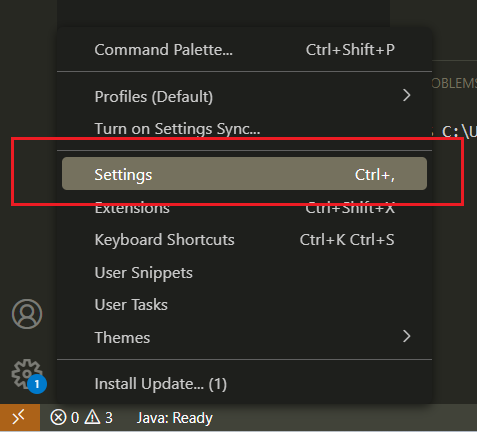The image size is (479, 434).
Task: Open Settings from the Manage menu
Action: pos(245,175)
